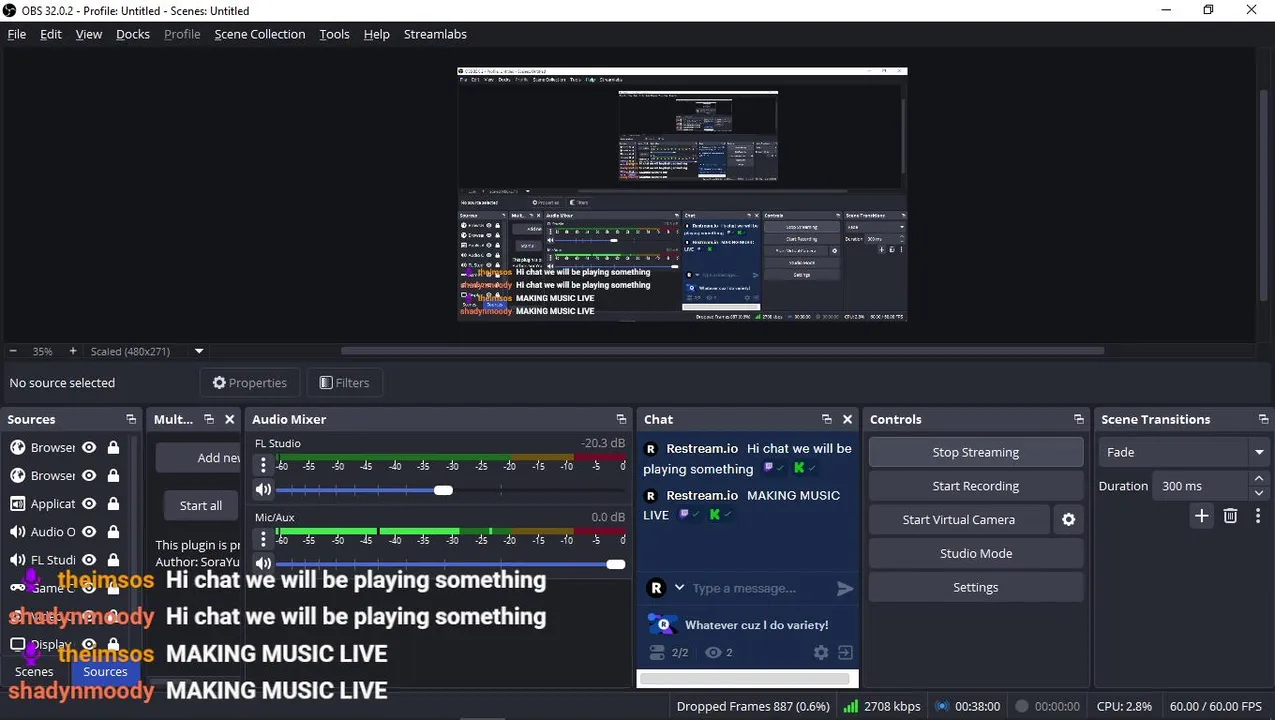This screenshot has height=720, width=1275.
Task: Click Start all in Multi-output dock
Action: pos(201,505)
